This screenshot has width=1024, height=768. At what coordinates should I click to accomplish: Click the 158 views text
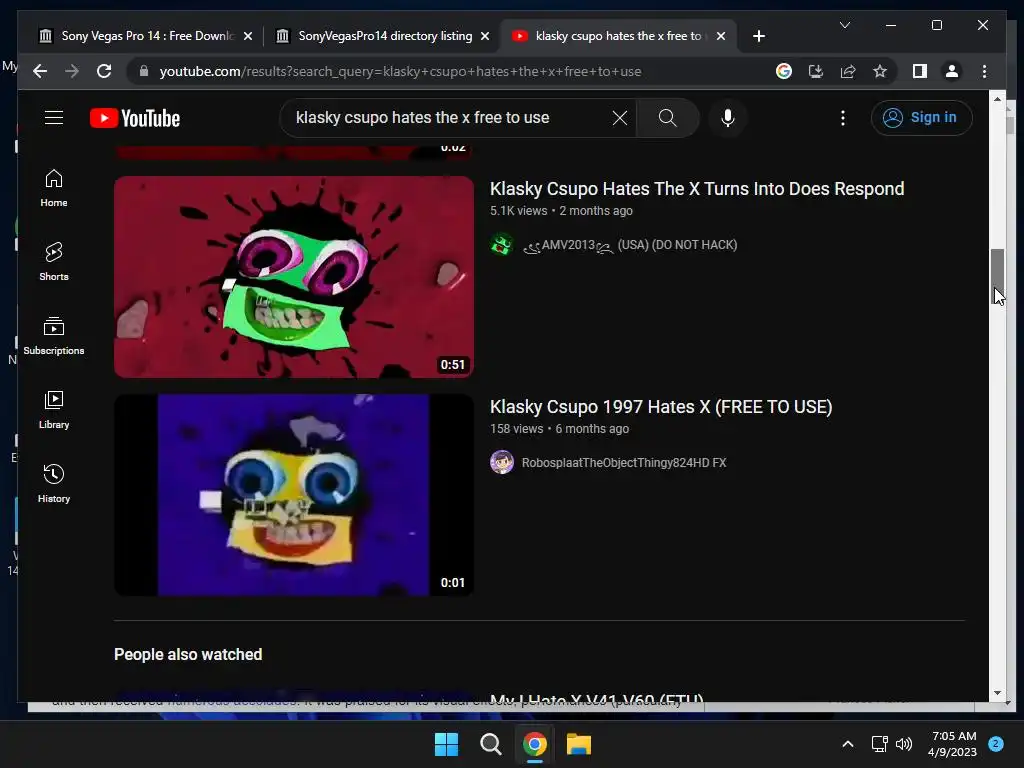pos(516,429)
